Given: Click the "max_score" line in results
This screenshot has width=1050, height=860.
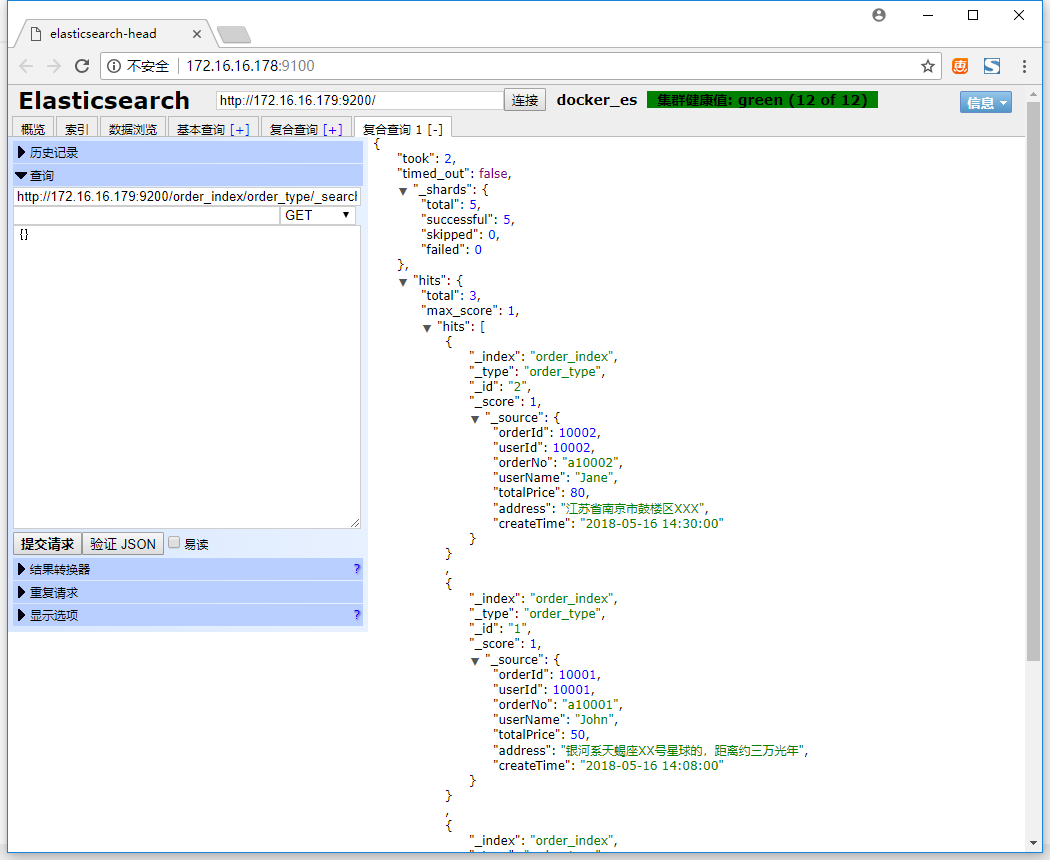Looking at the screenshot, I should point(469,311).
